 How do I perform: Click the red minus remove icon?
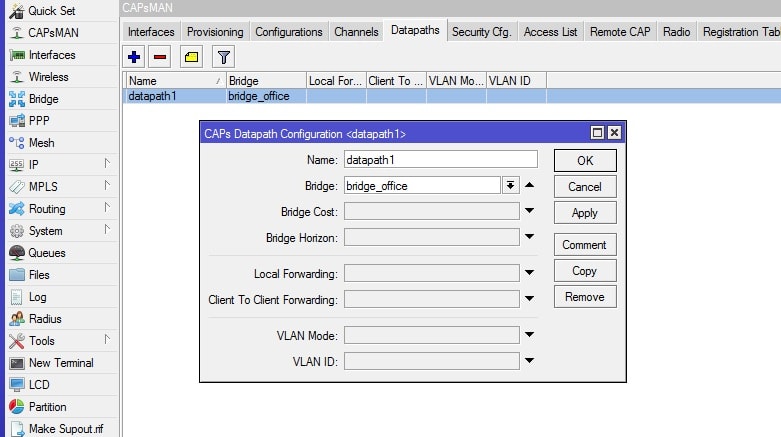point(159,57)
